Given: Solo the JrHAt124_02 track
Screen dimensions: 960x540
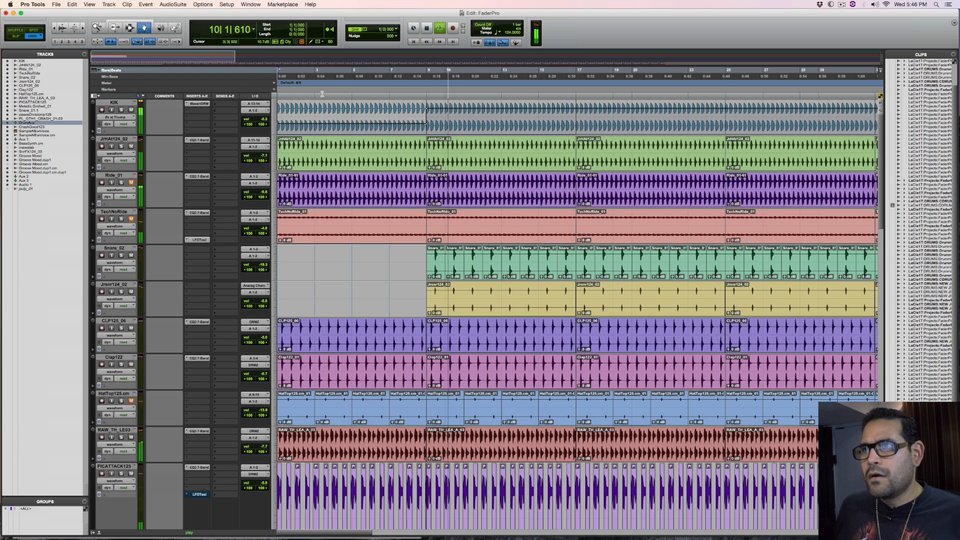Looking at the screenshot, I should pyautogui.click(x=121, y=146).
